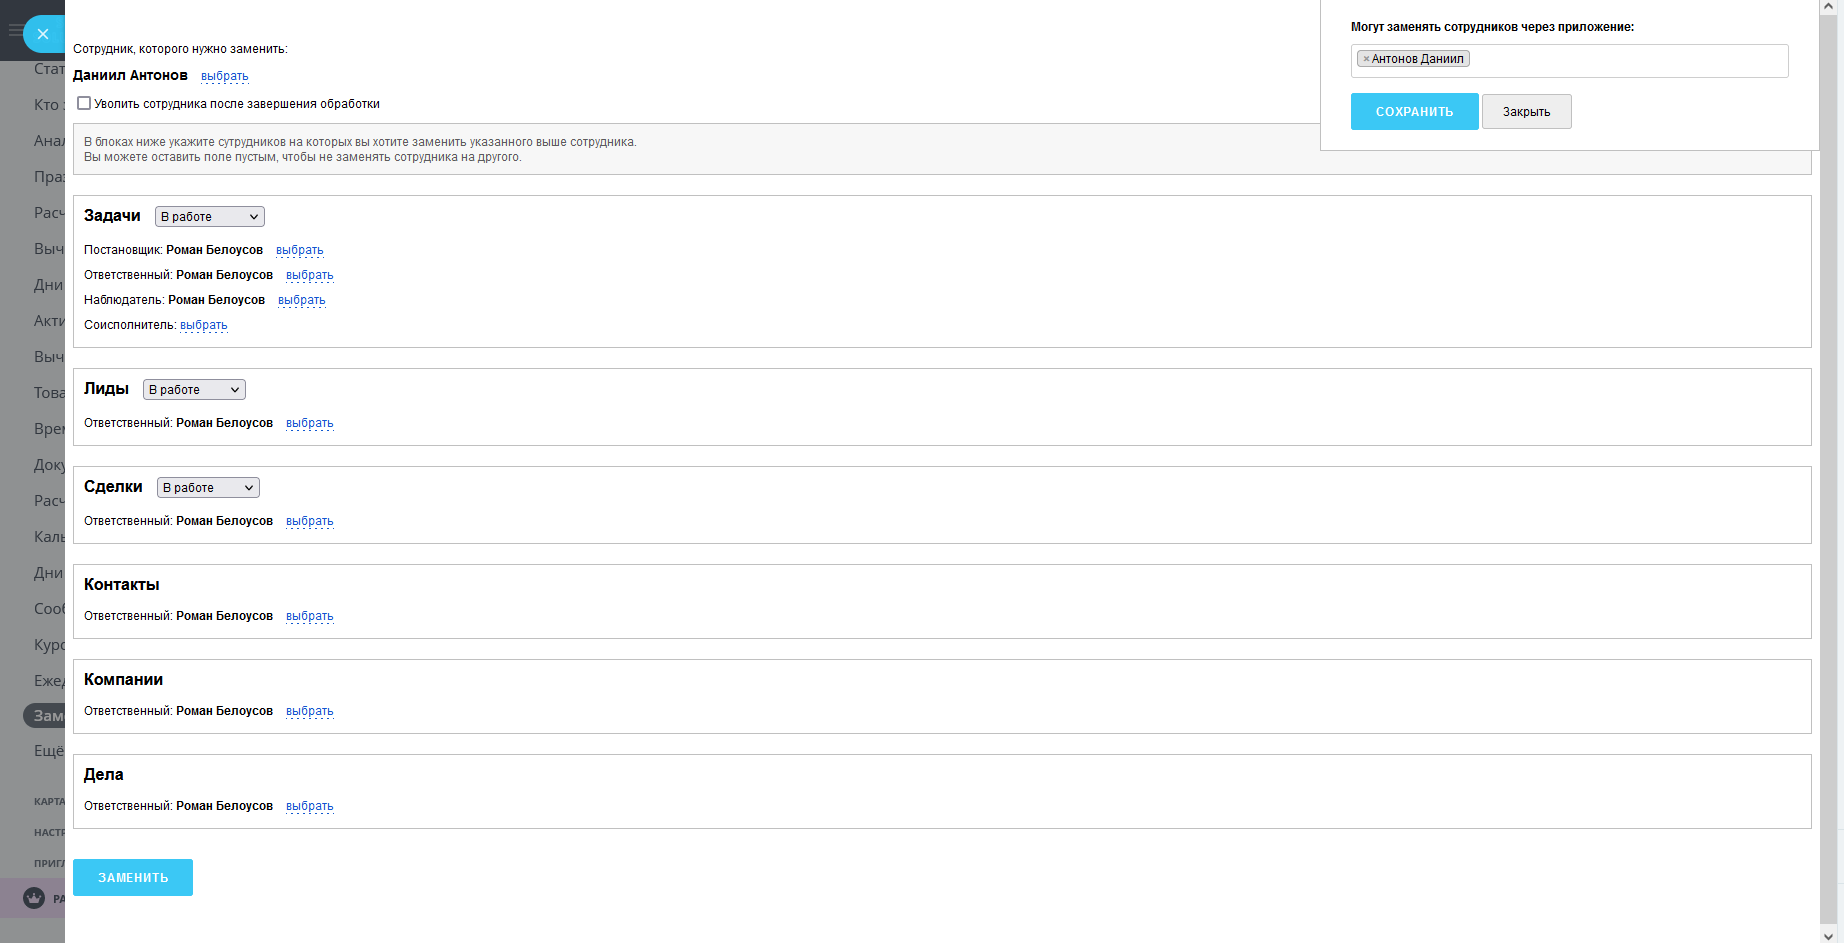The width and height of the screenshot is (1844, 943).
Task: Click the employee name 'Даниил Антонов'
Action: pyautogui.click(x=130, y=76)
